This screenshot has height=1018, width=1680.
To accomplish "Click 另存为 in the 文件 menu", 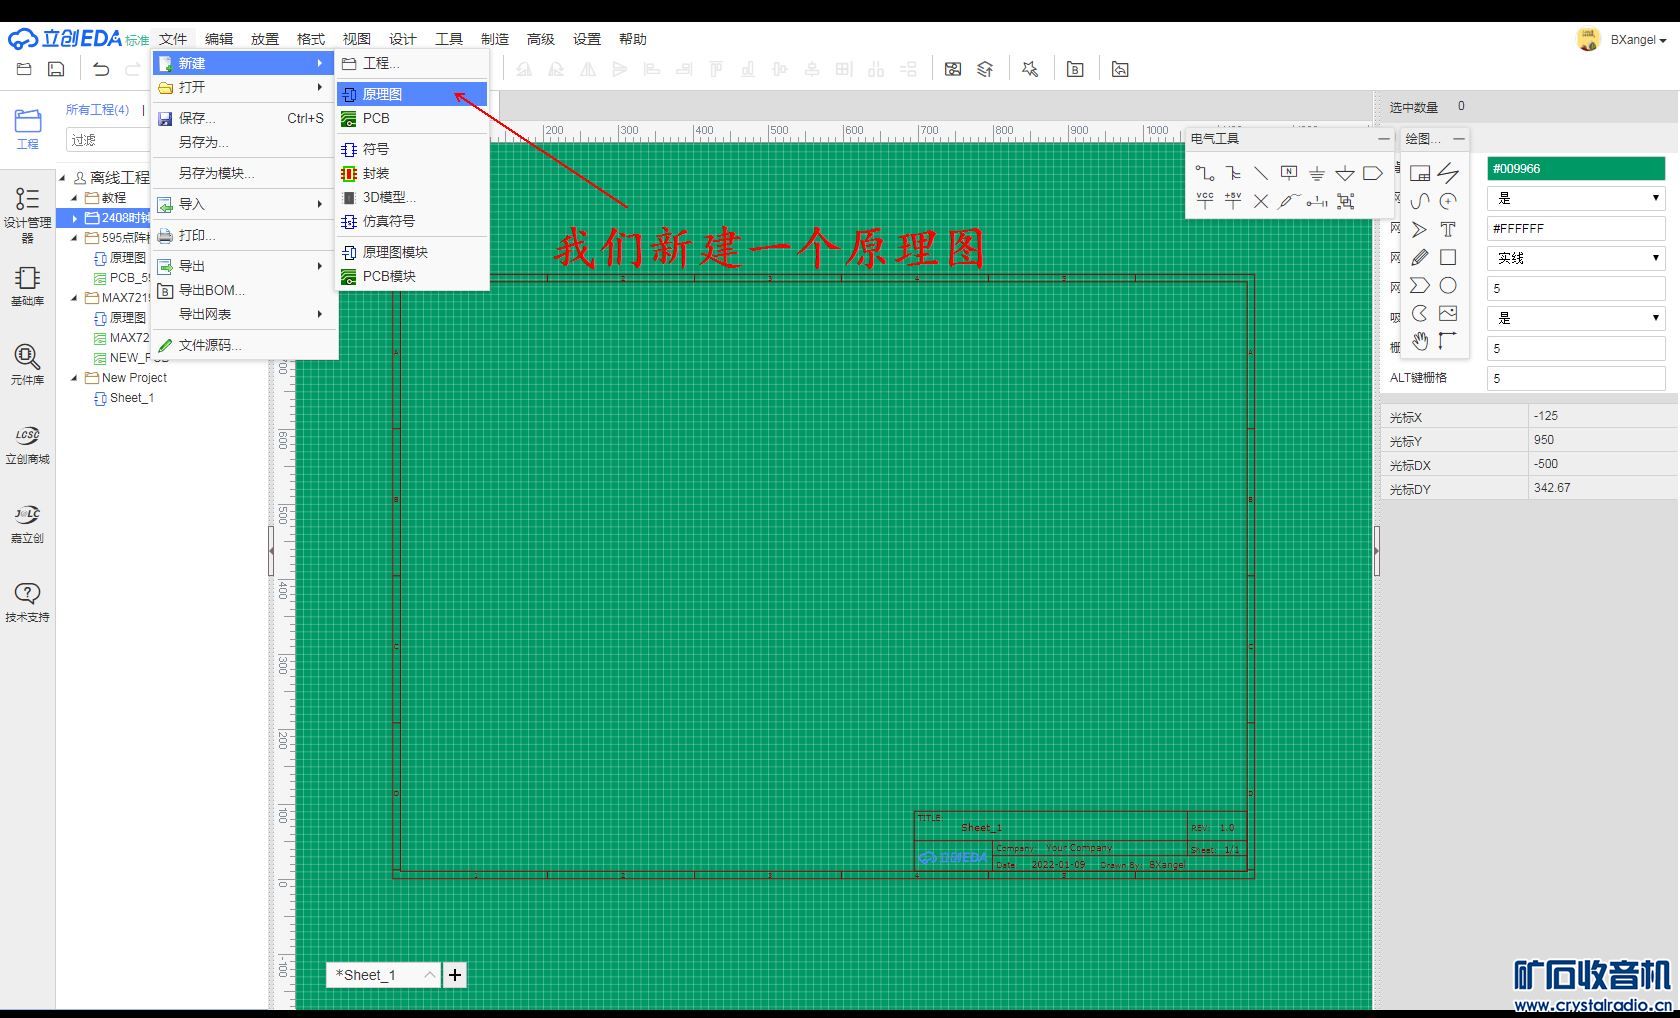I will (x=244, y=142).
